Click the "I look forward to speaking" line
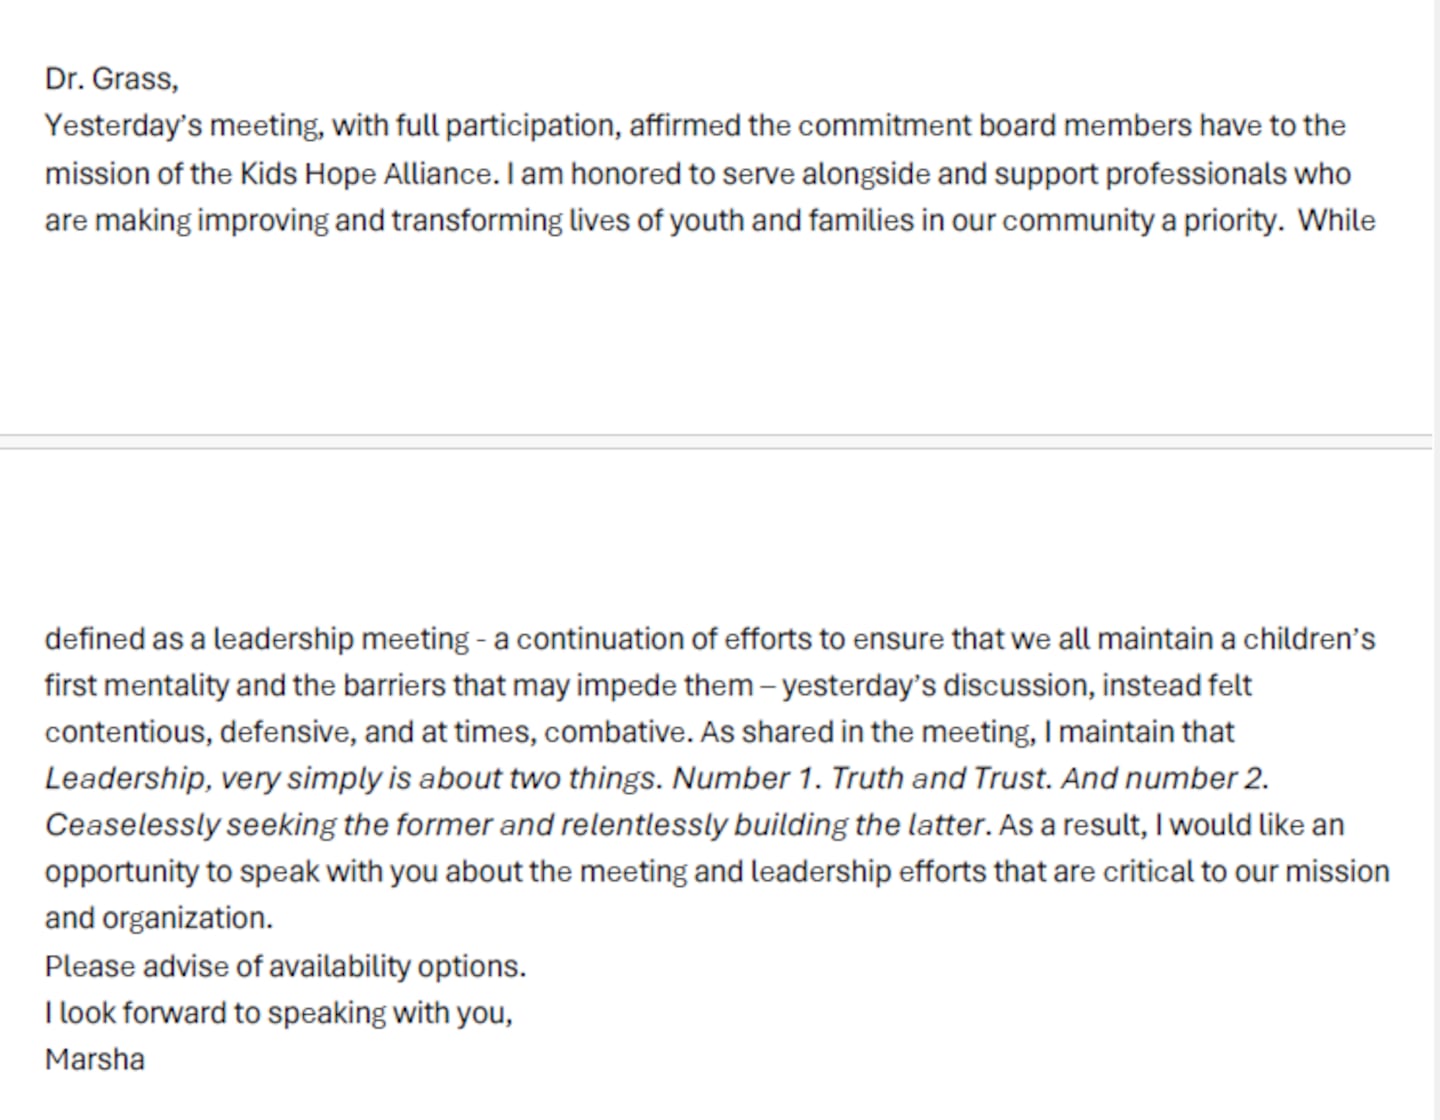The height and width of the screenshot is (1120, 1440). 278,1013
